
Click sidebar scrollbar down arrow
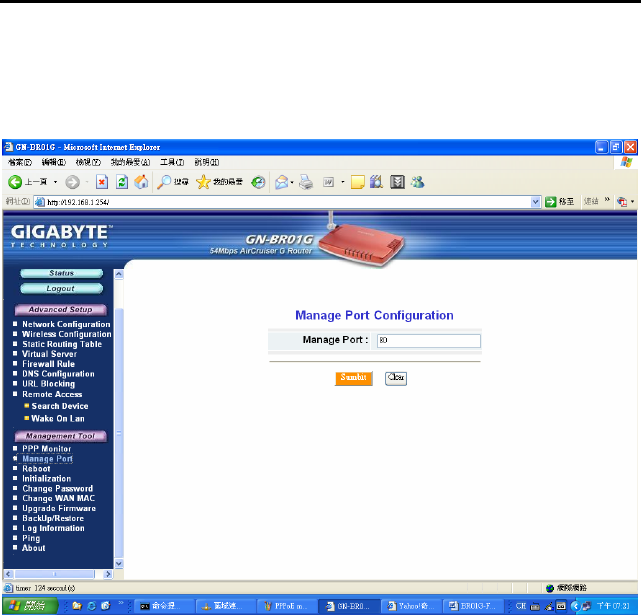coord(119,564)
